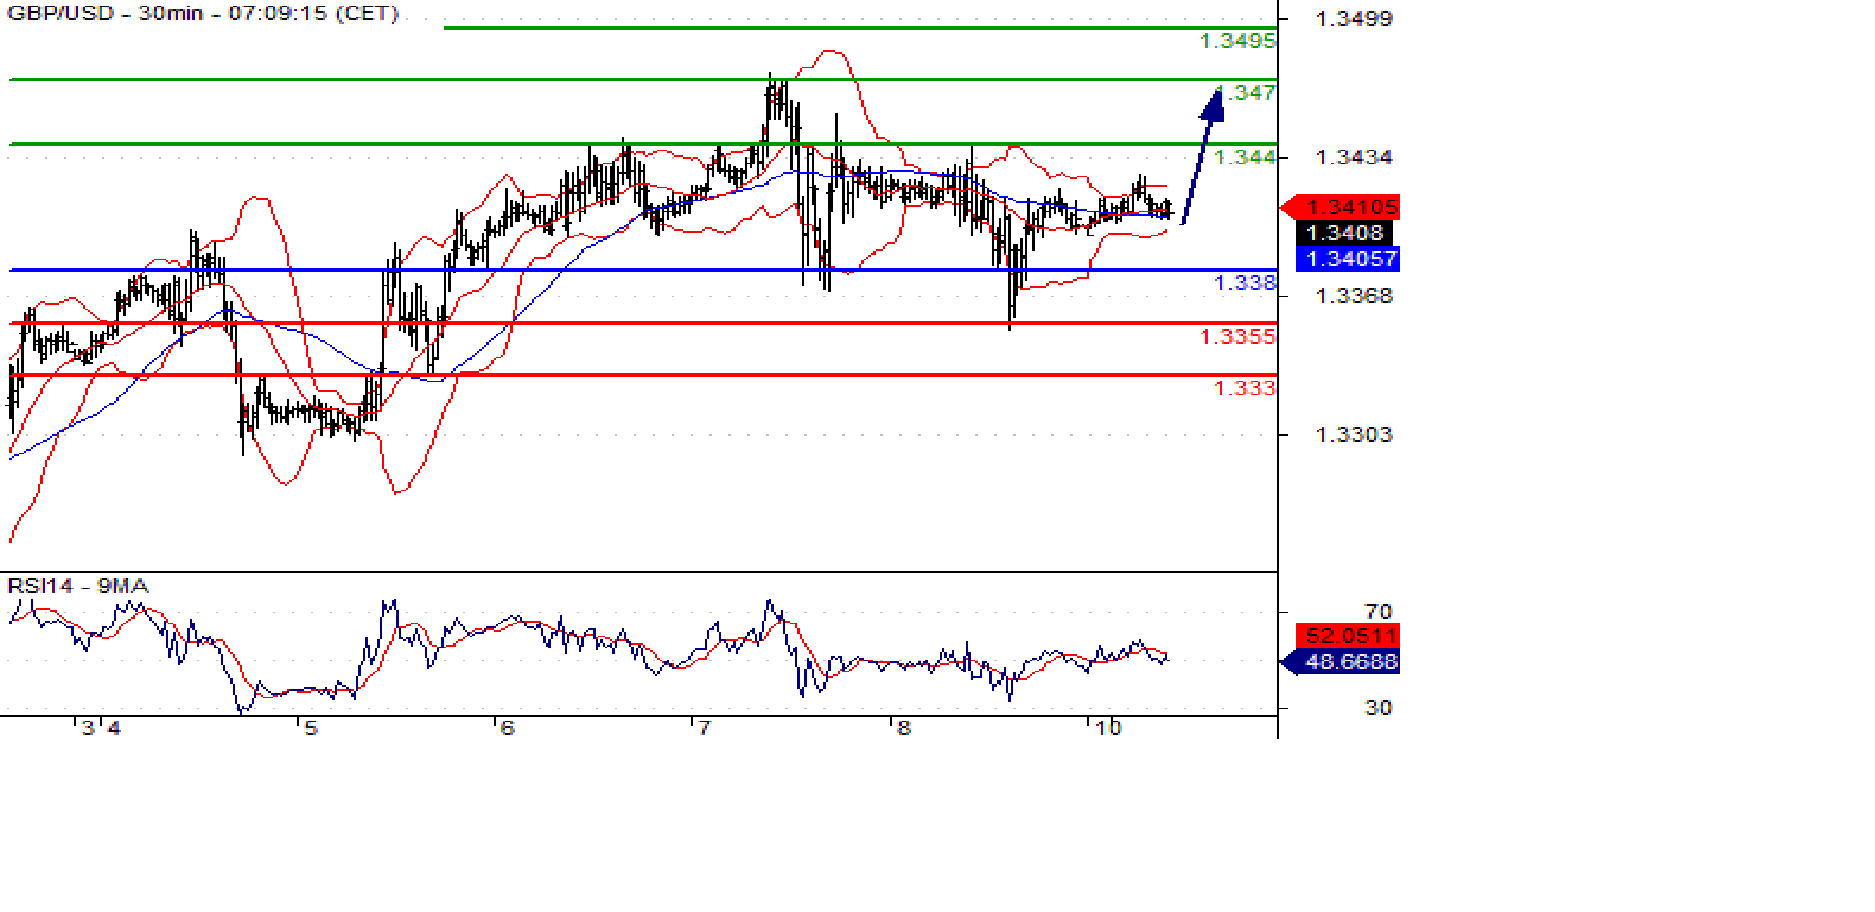The height and width of the screenshot is (912, 1875).
Task: Click the RSI 30 level label
Action: [x=1378, y=708]
